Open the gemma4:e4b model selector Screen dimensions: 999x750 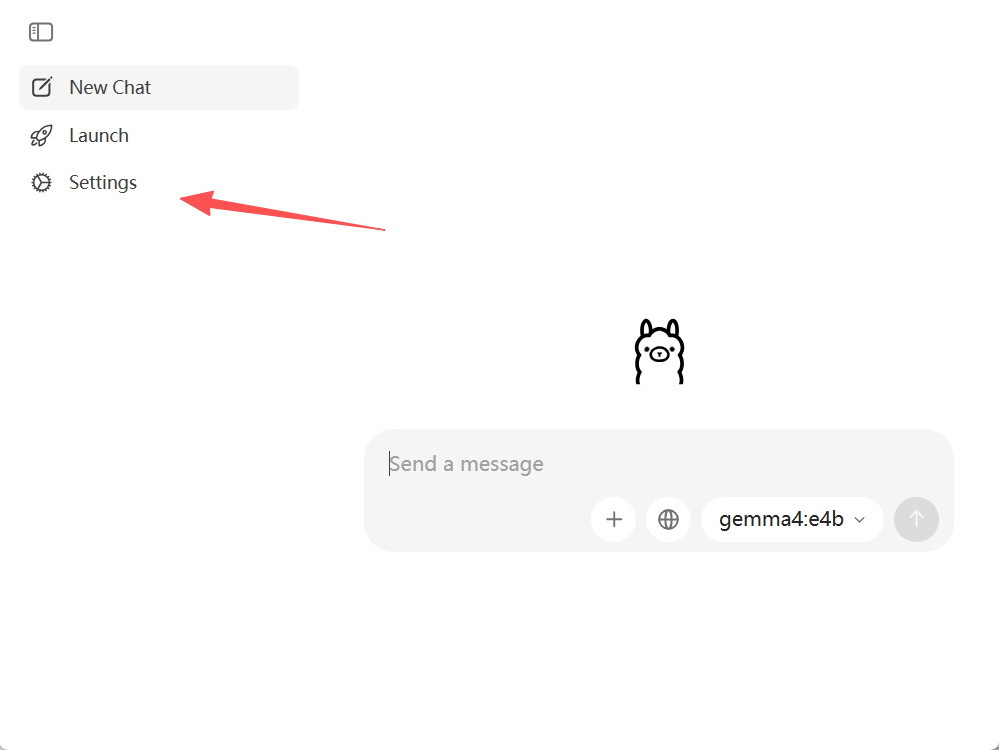(792, 519)
